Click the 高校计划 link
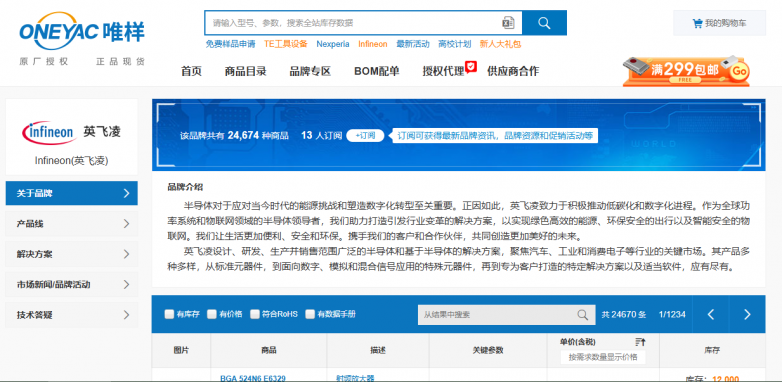The image size is (782, 382). (454, 44)
